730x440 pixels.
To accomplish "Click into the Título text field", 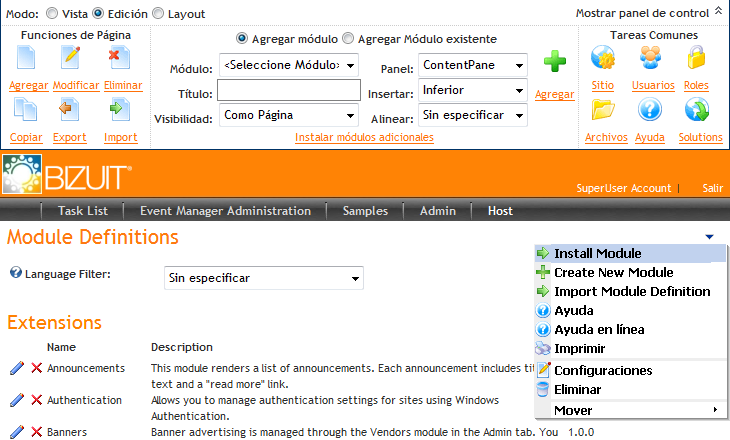I will 288,91.
